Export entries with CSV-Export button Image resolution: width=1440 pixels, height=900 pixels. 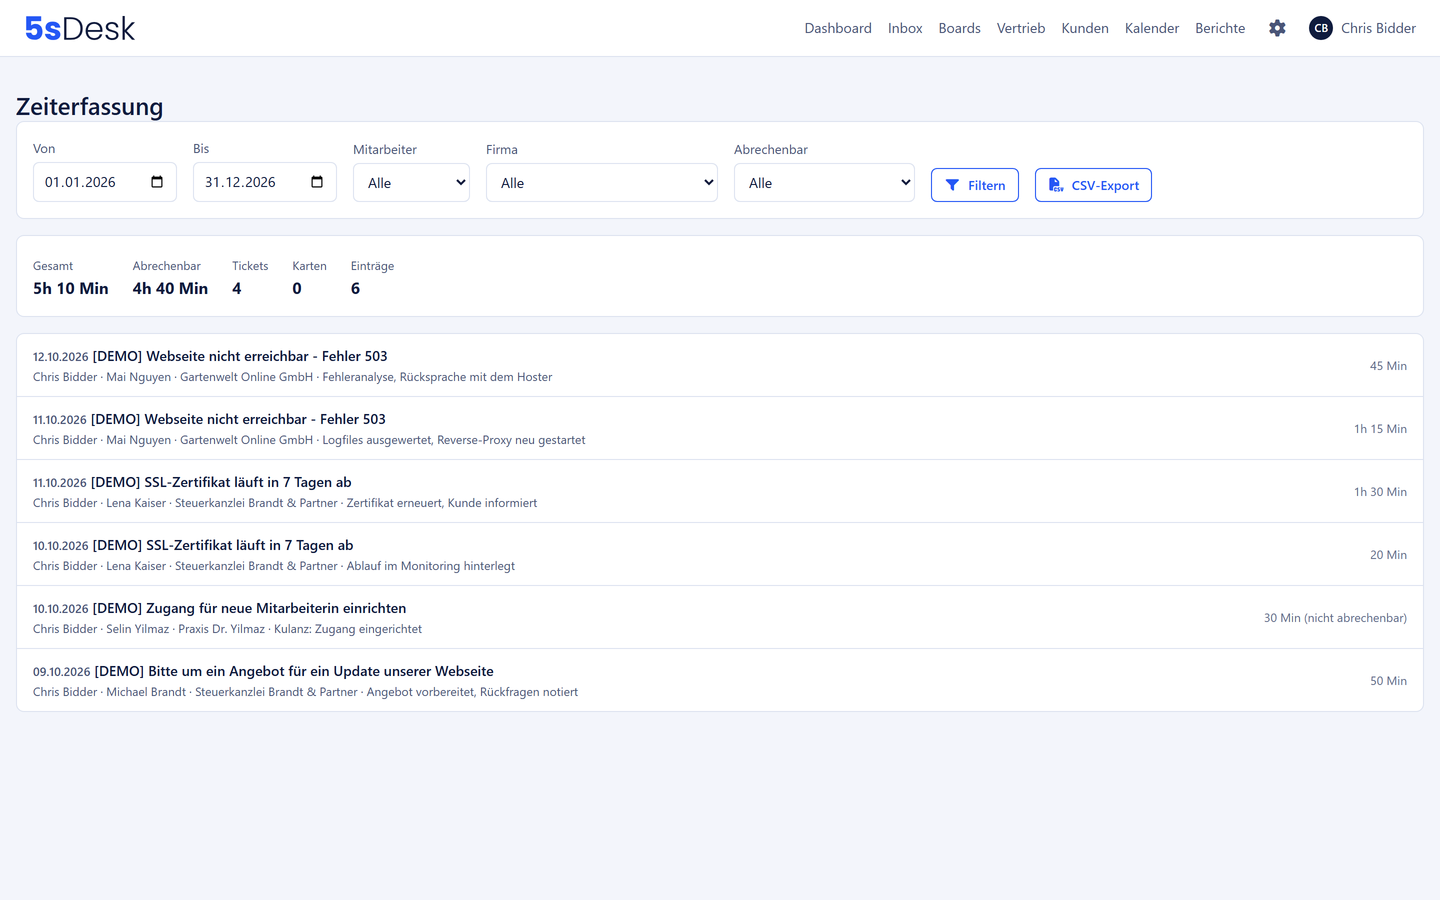(x=1093, y=185)
